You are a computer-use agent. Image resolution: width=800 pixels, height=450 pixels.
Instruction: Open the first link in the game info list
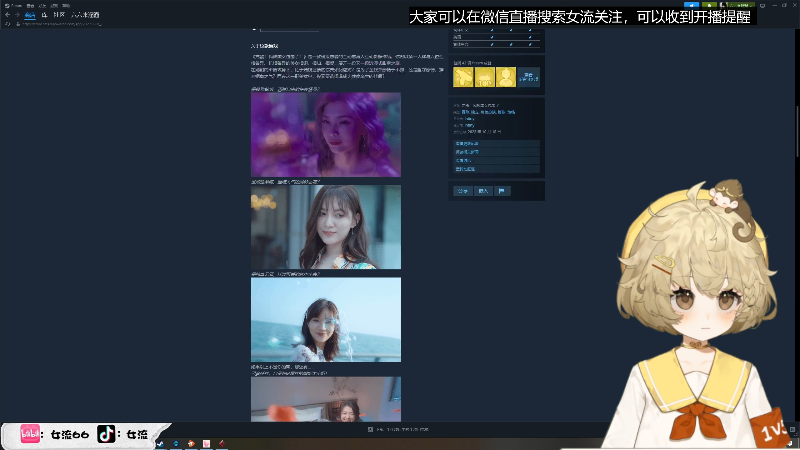click(x=496, y=144)
